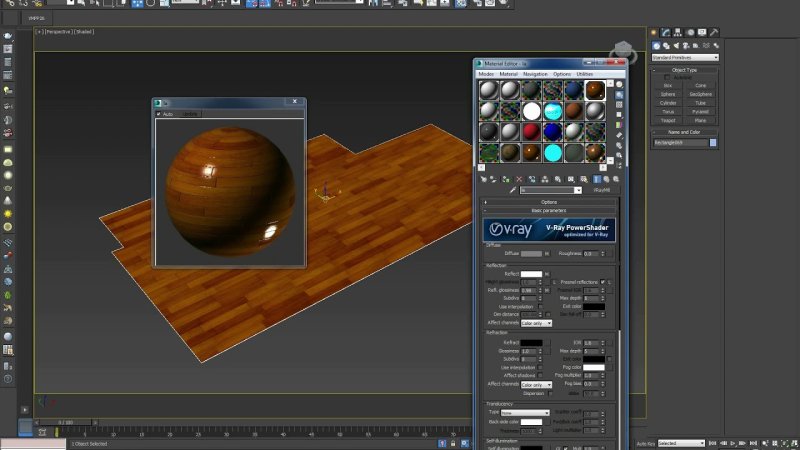Toggle AutoGrid checkbox

coord(667,78)
